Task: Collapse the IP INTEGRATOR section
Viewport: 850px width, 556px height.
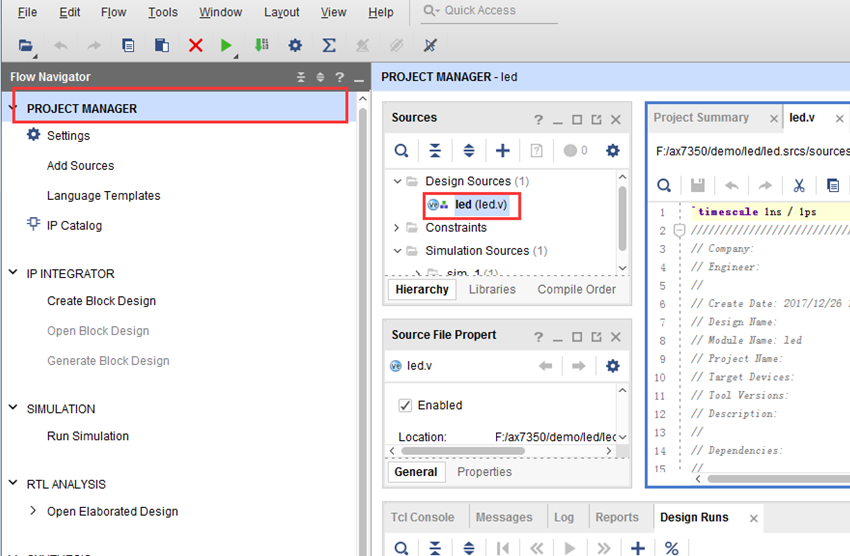Action: point(13,273)
